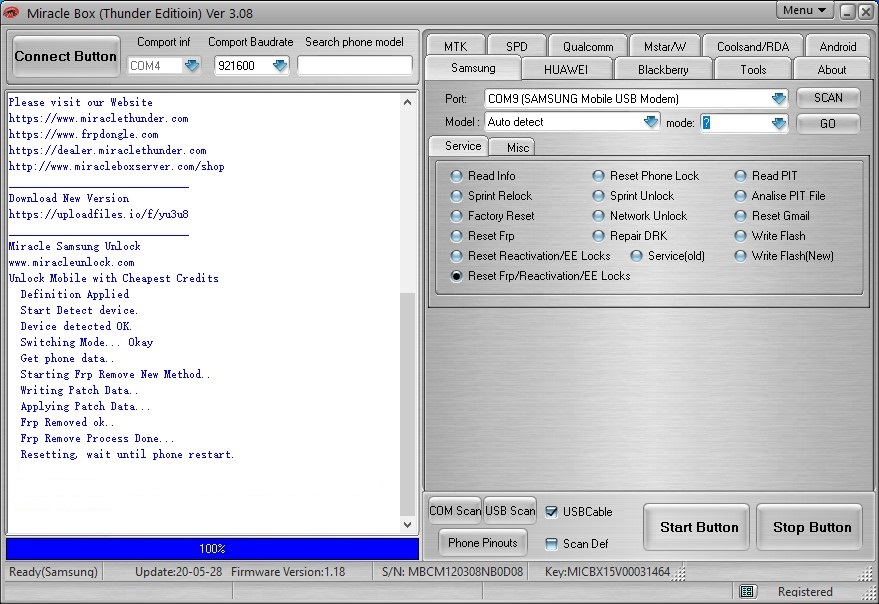Open the Comport Baudrate dropdown arrow
879x604 pixels.
pos(280,66)
